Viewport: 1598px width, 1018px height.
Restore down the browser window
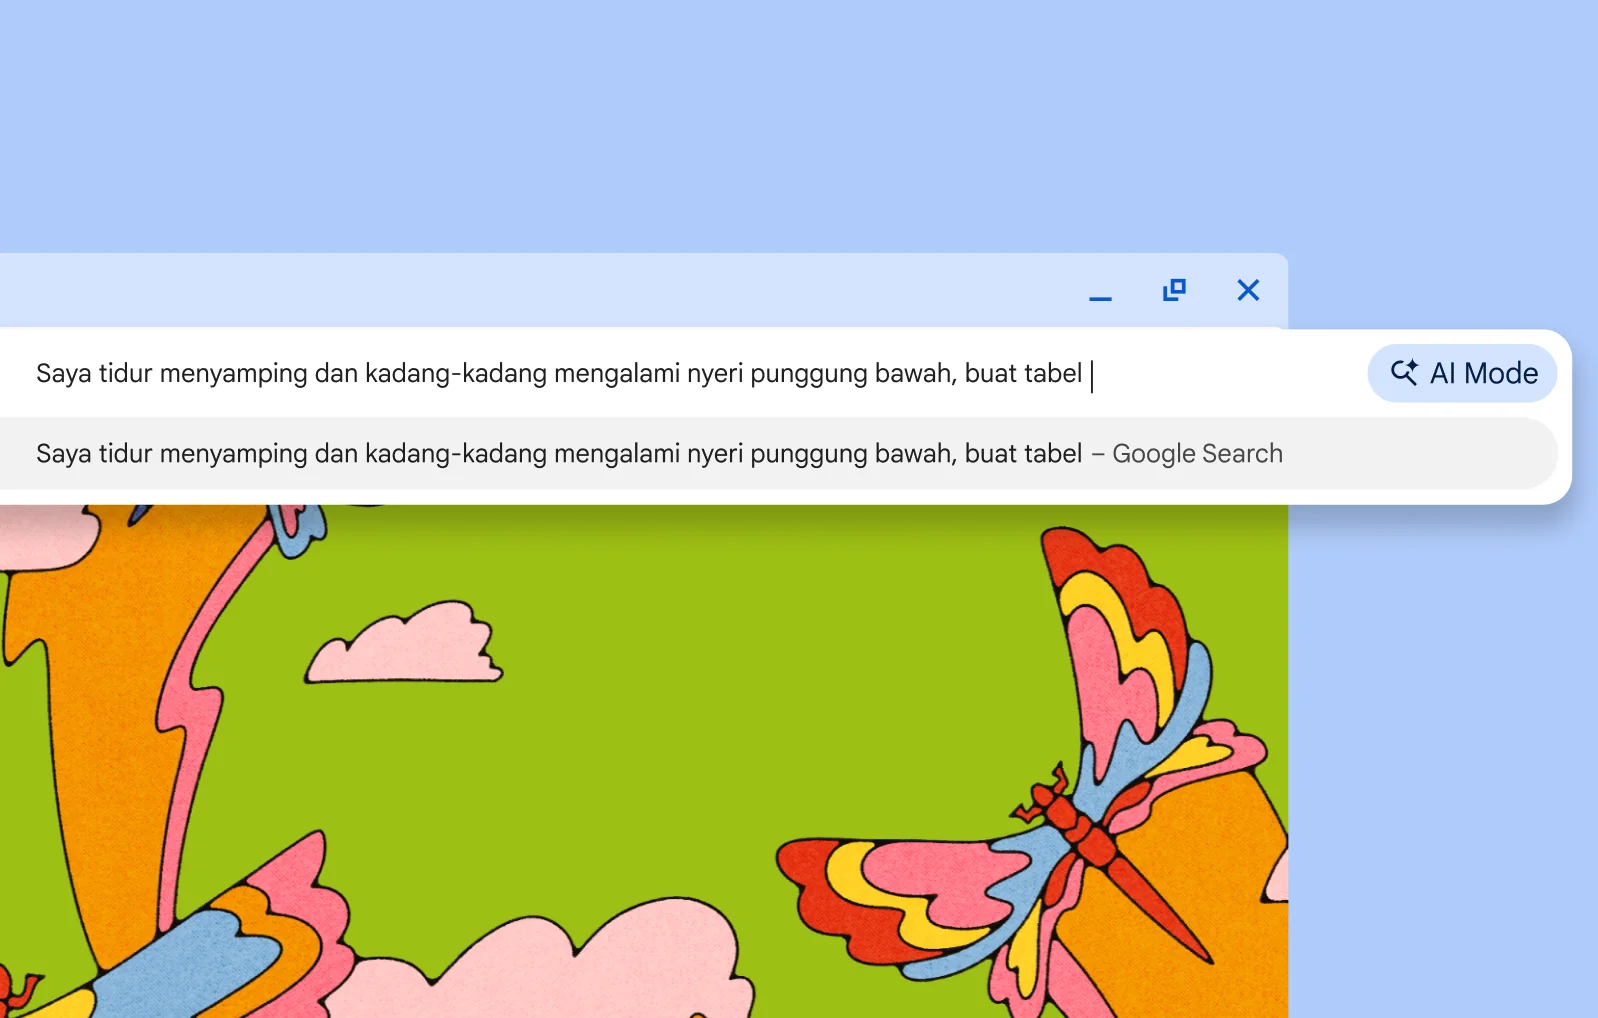point(1174,290)
